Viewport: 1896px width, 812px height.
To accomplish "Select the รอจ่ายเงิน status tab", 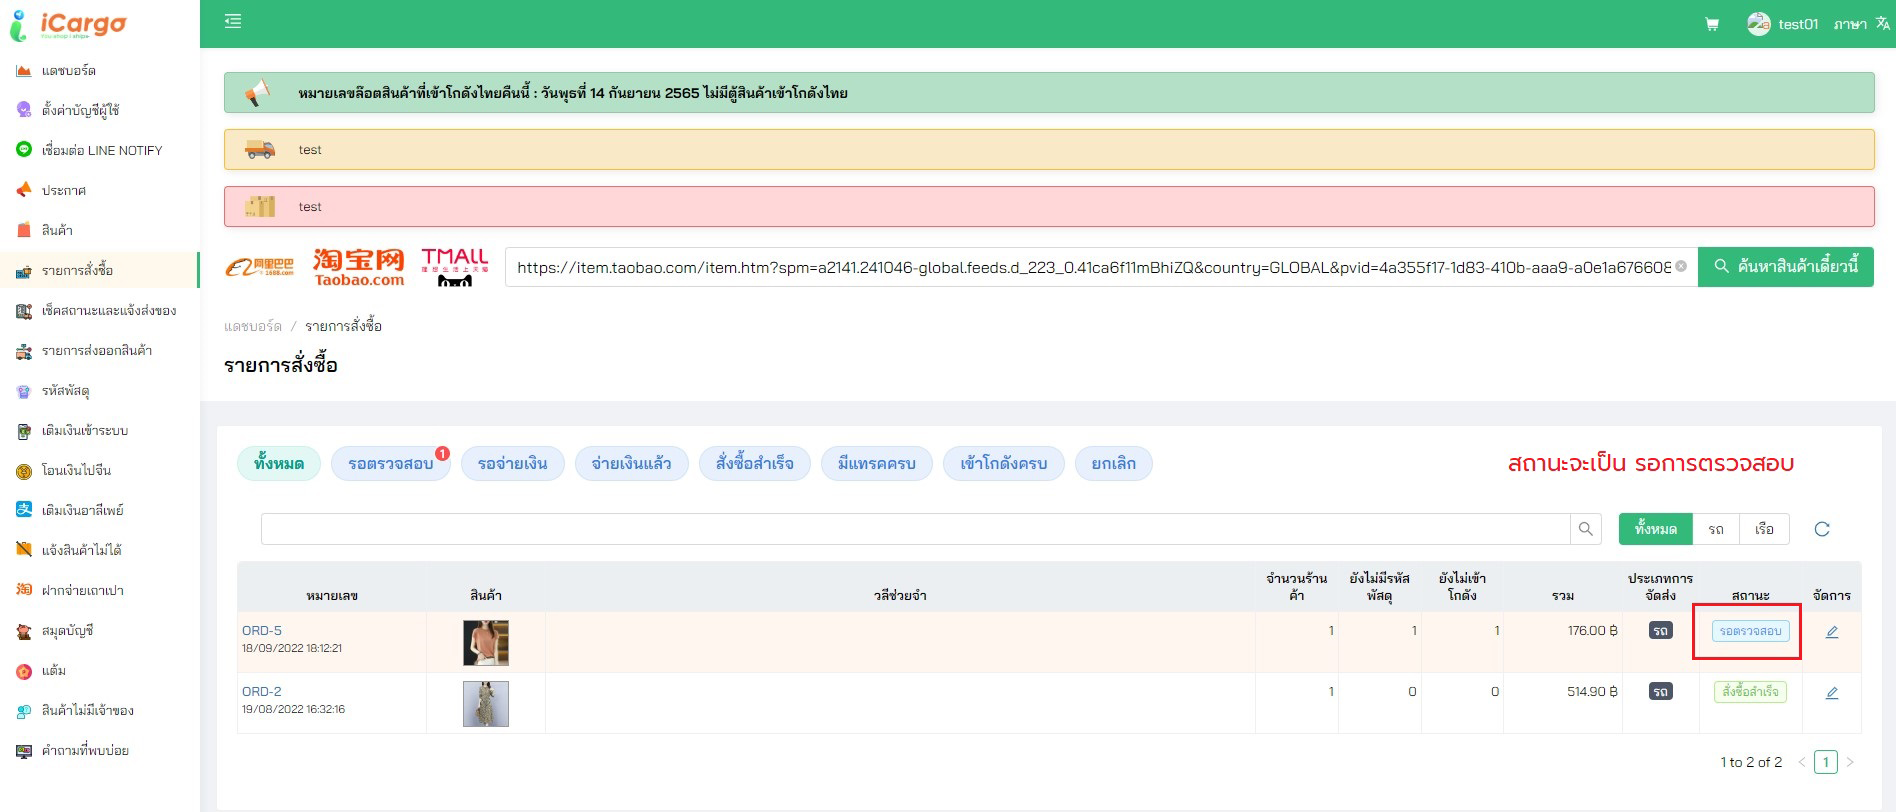I will 513,463.
